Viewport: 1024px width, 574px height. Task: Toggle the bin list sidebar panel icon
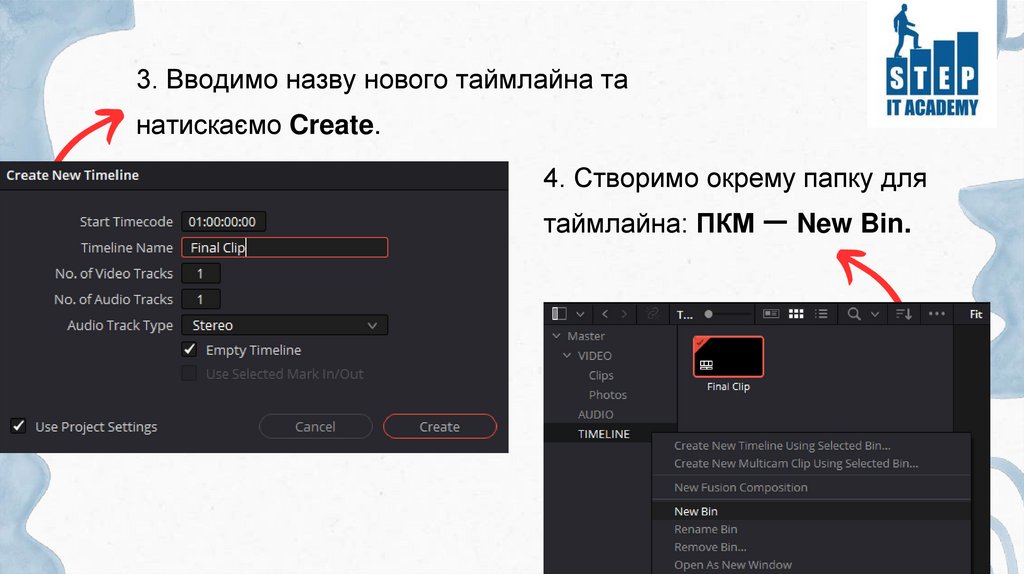(559, 314)
